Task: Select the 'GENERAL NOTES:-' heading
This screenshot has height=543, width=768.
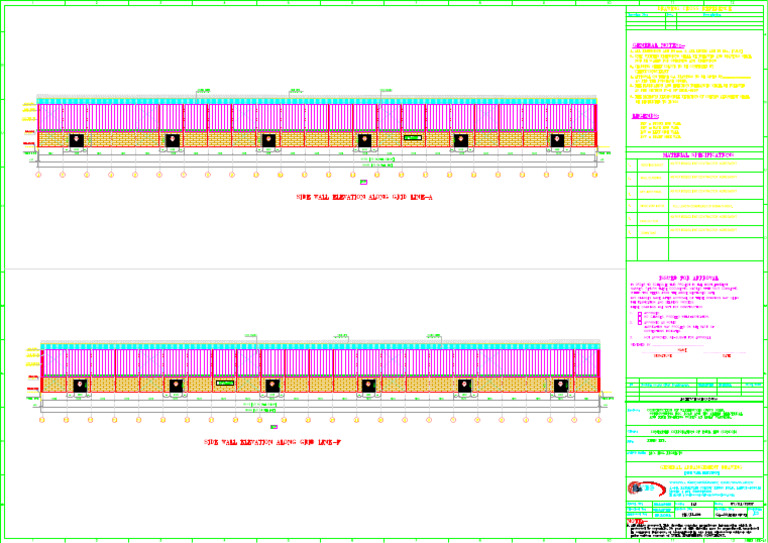Action: (x=657, y=46)
